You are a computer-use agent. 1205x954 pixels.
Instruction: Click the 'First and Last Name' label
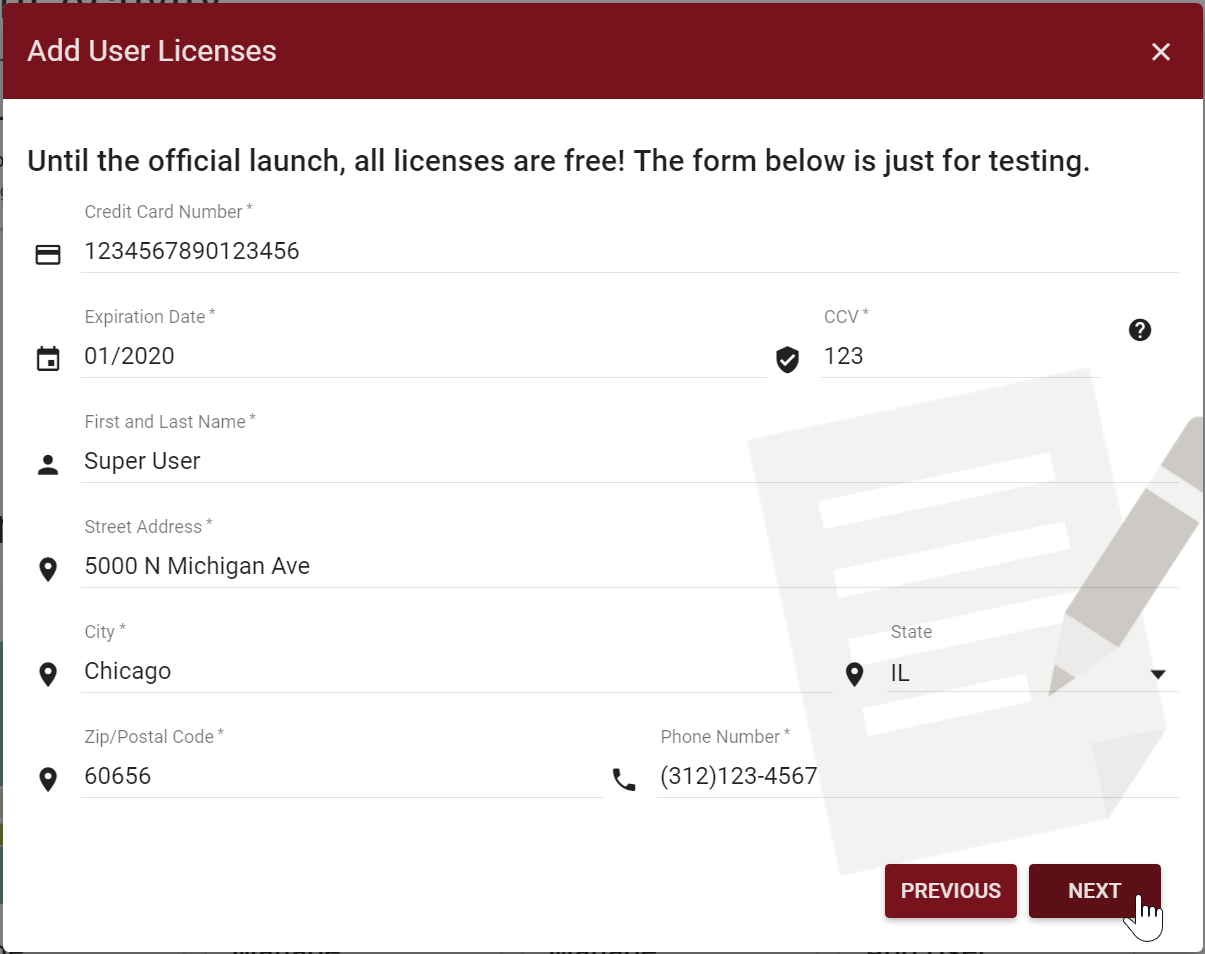tap(170, 422)
